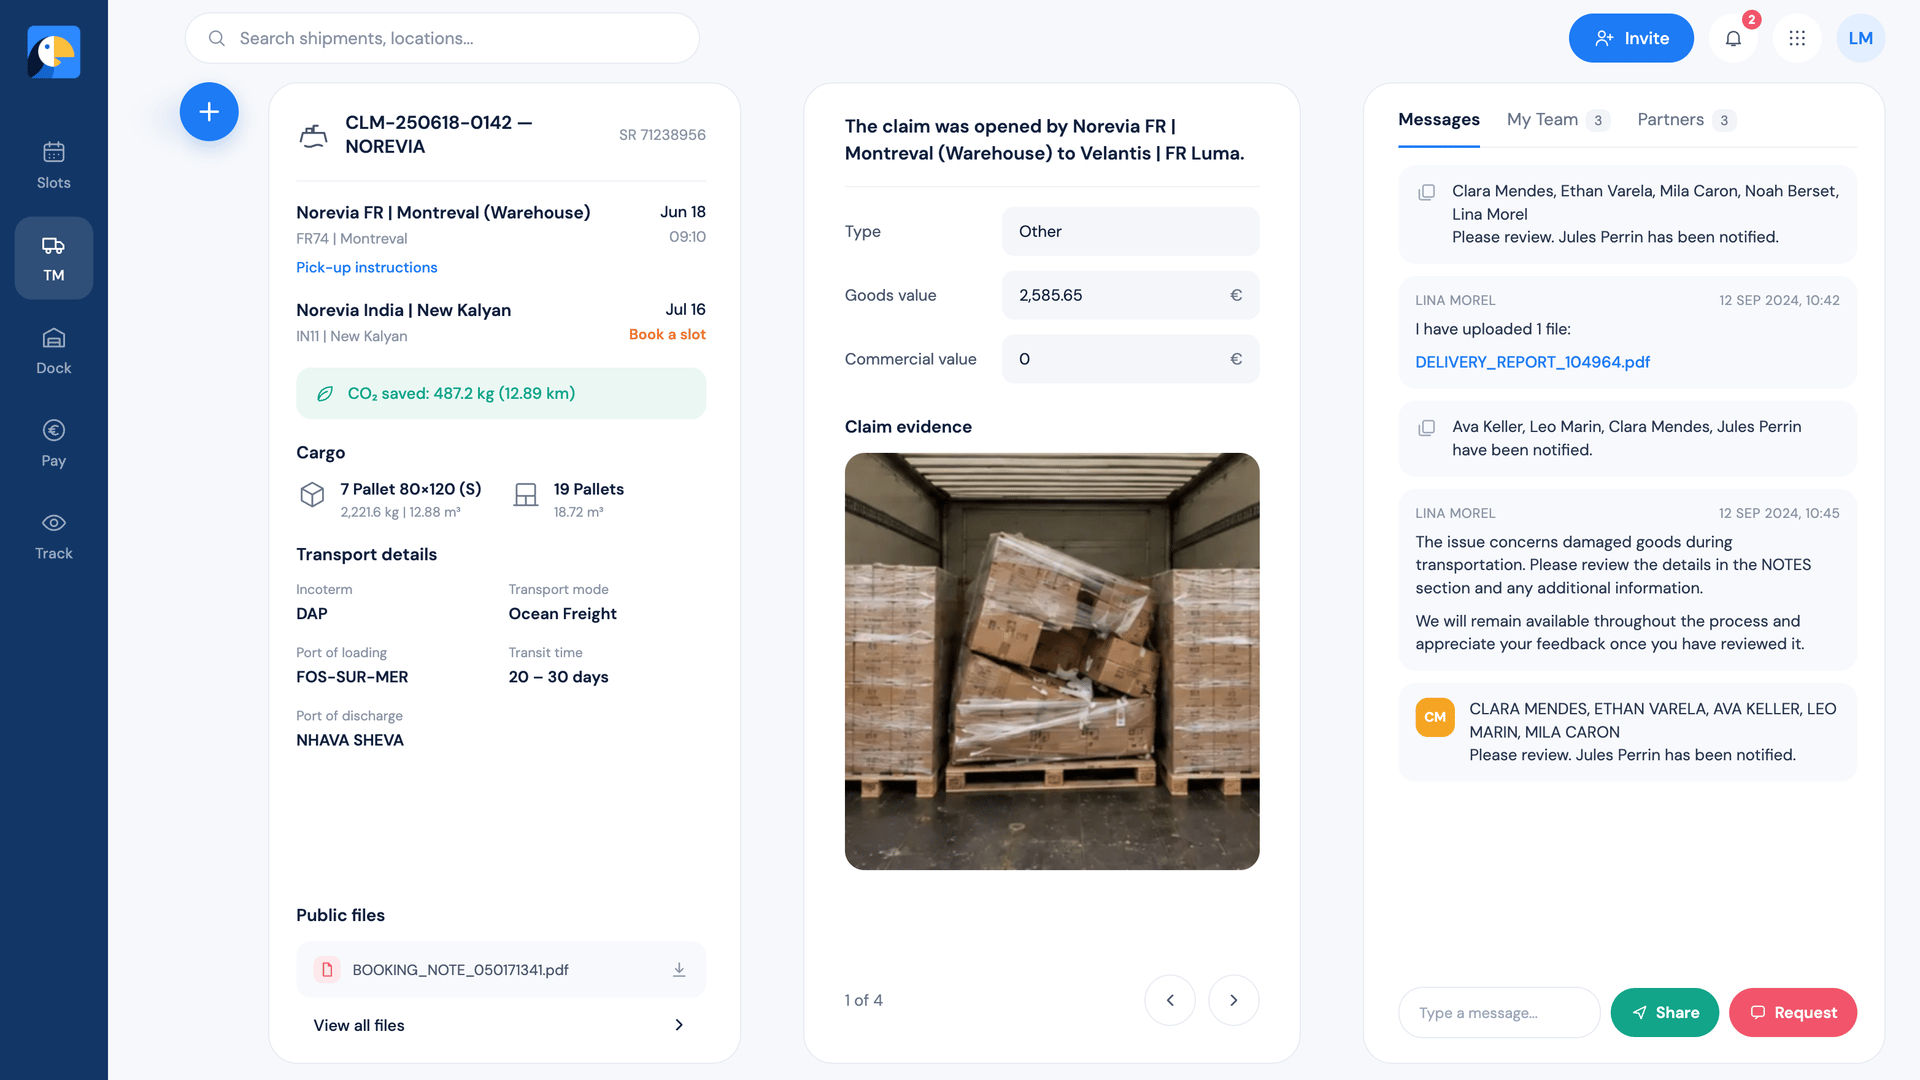1920x1080 pixels.
Task: Open the LM profile avatar
Action: click(1861, 38)
